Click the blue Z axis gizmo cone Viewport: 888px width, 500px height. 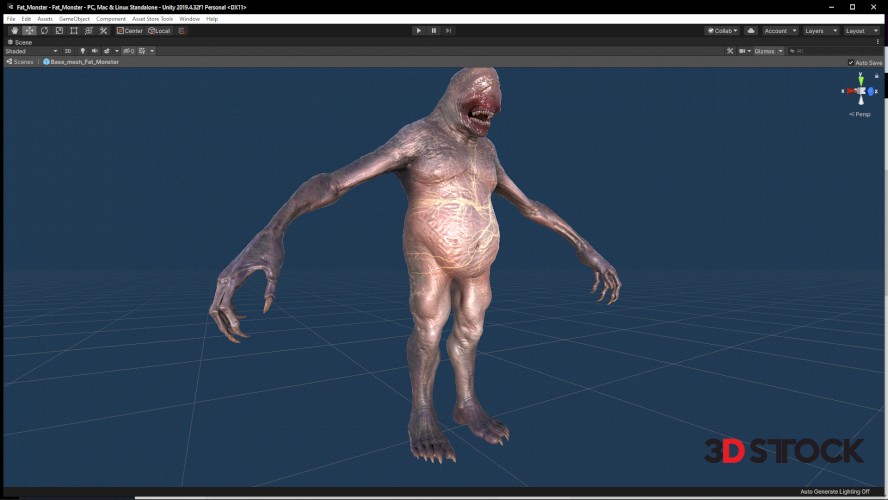tap(871, 91)
